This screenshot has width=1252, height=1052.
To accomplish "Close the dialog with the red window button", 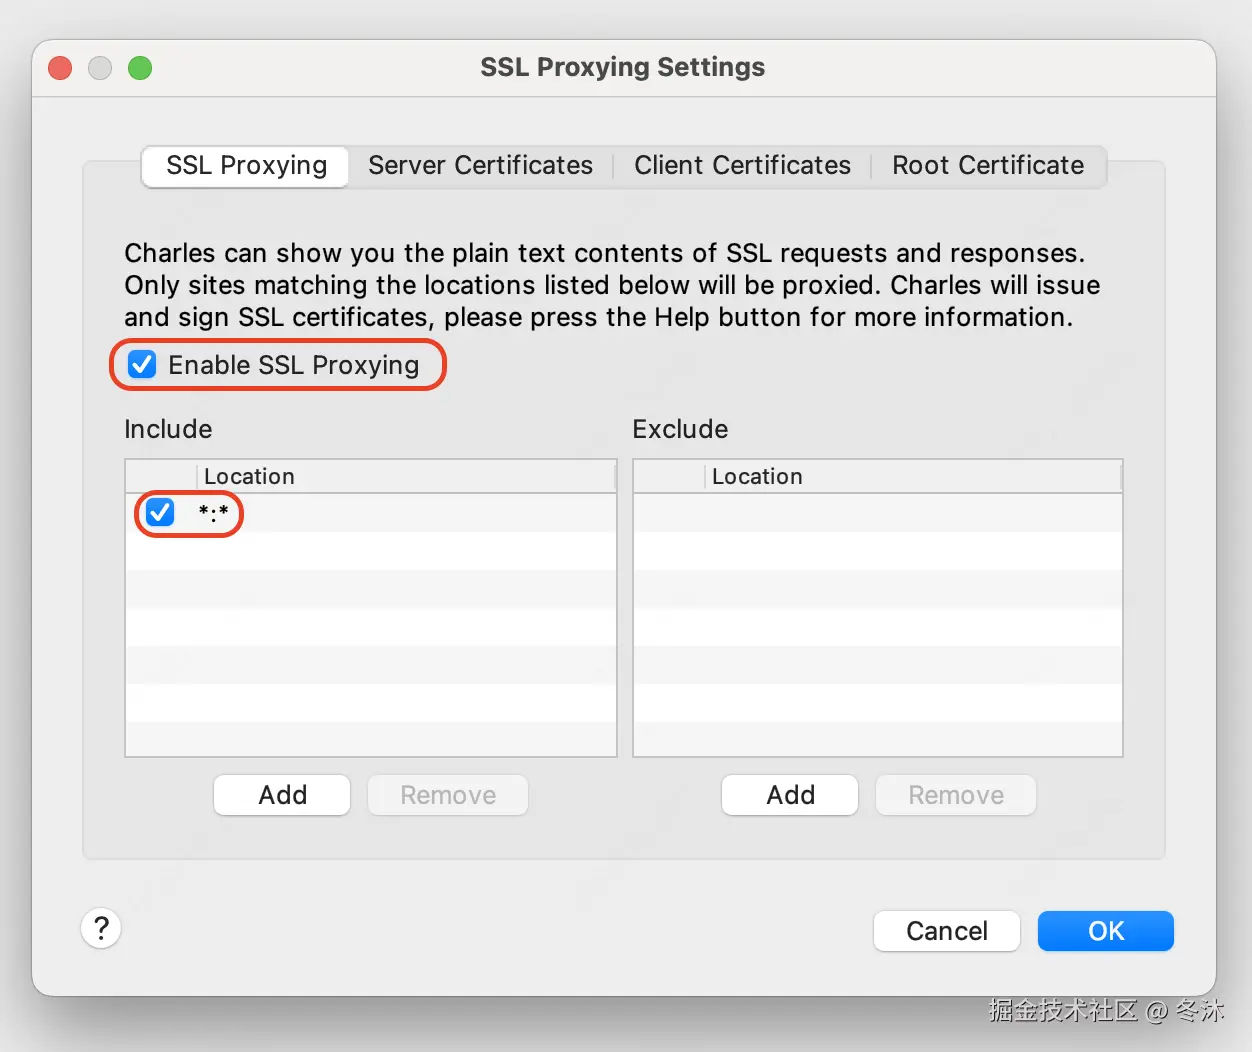I will (x=60, y=68).
